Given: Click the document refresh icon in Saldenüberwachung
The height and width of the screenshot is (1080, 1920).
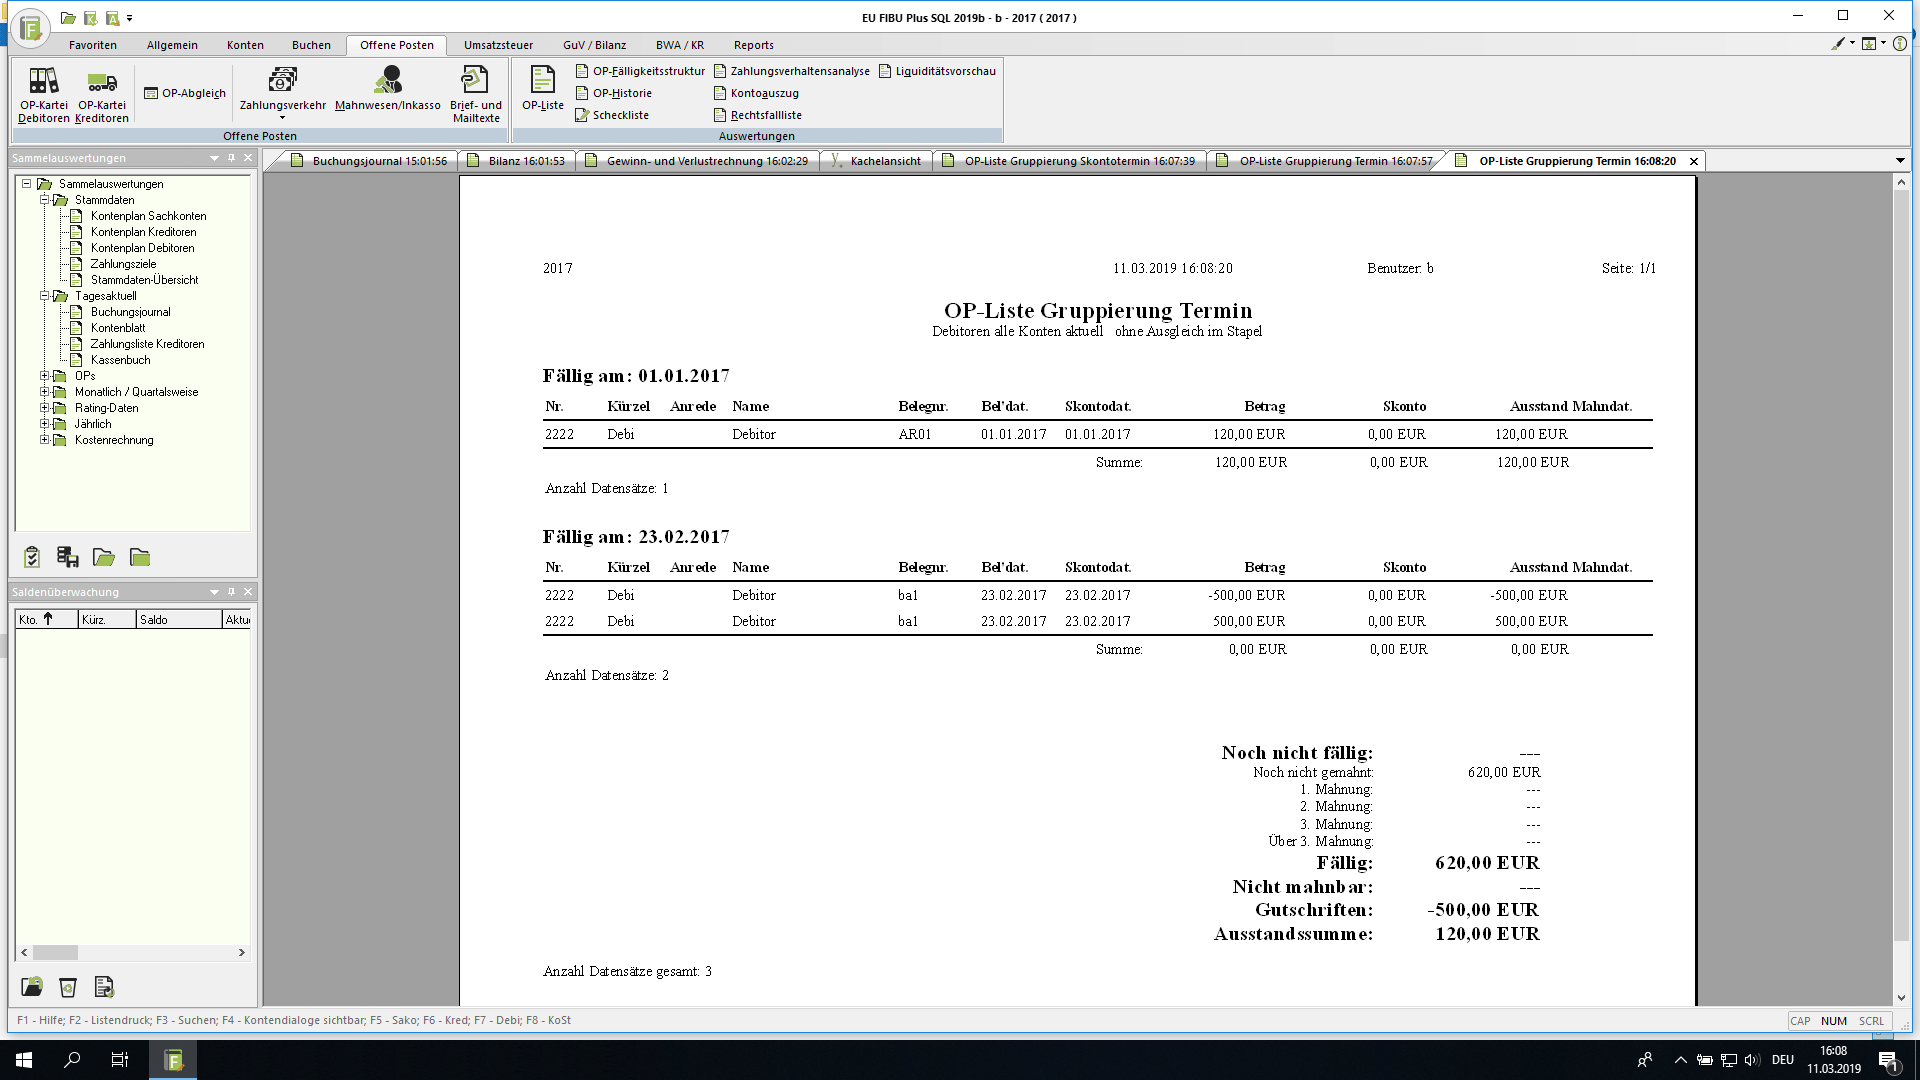Looking at the screenshot, I should 104,987.
